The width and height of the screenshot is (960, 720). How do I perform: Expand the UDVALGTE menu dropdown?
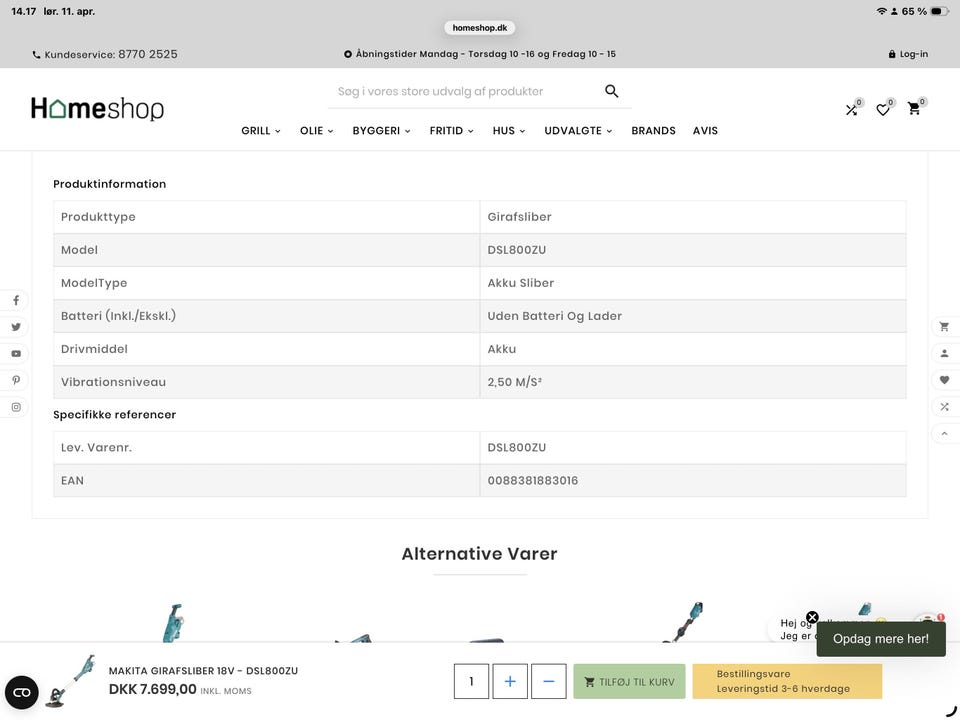(x=579, y=130)
